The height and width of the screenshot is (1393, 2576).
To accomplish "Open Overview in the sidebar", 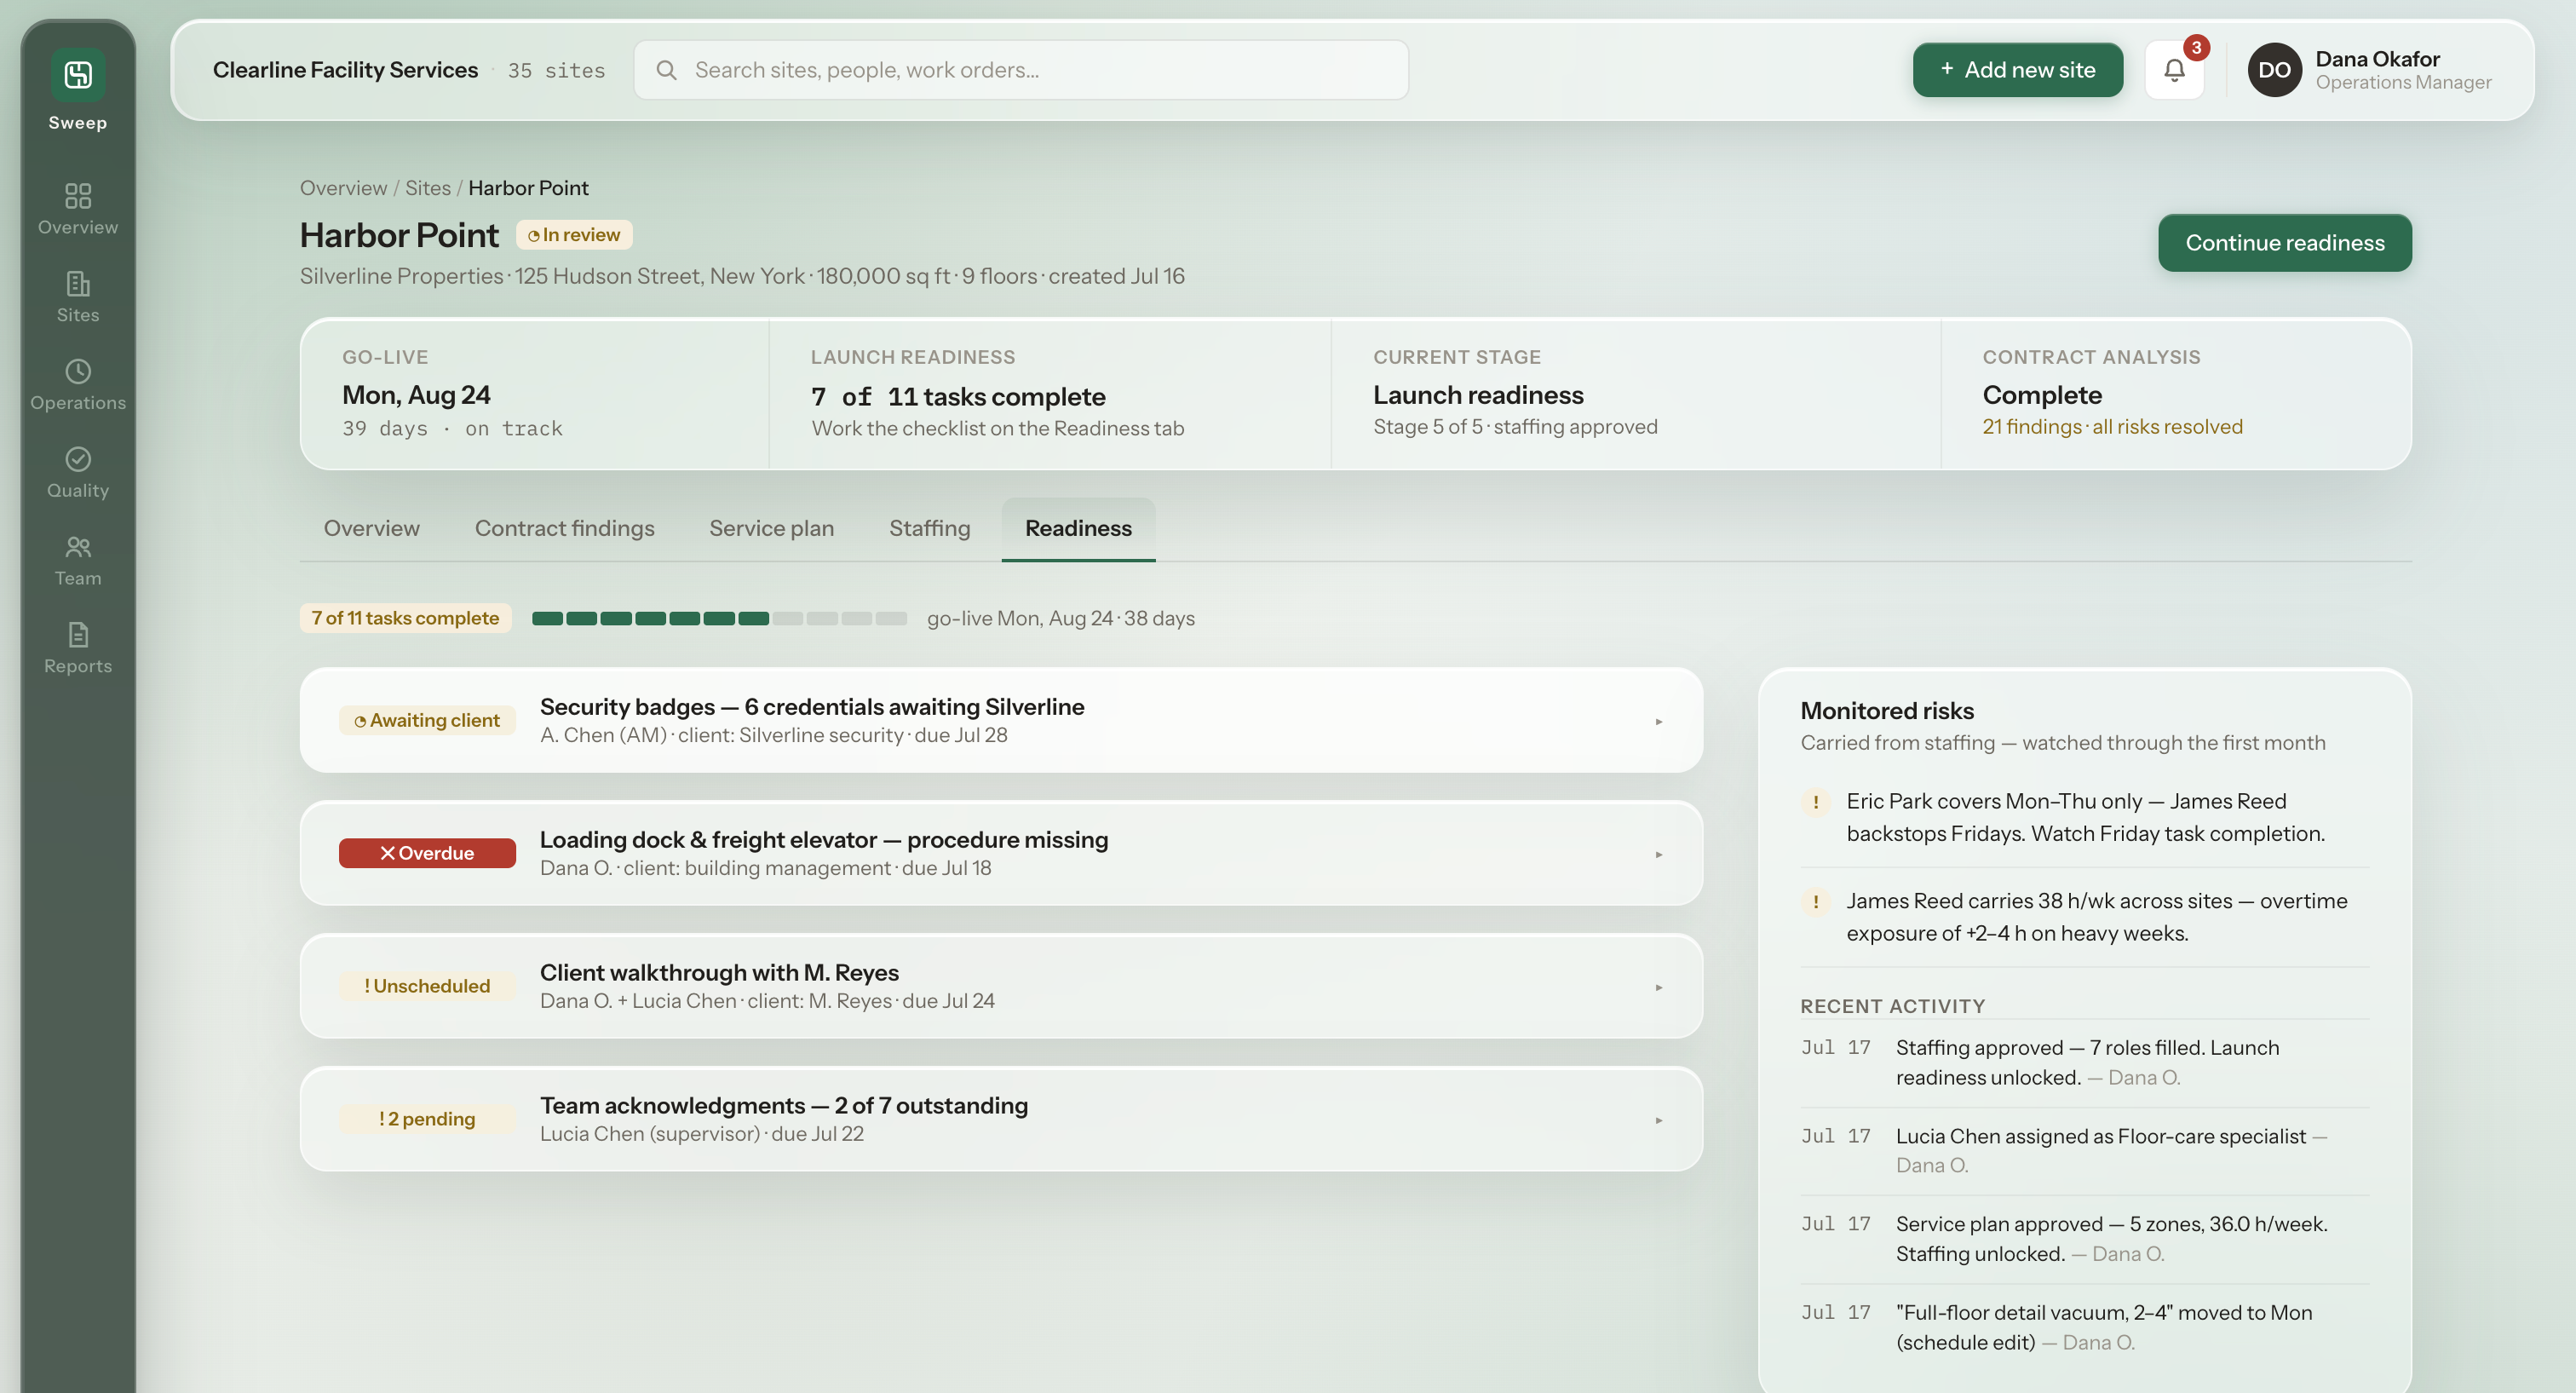I will pyautogui.click(x=78, y=208).
